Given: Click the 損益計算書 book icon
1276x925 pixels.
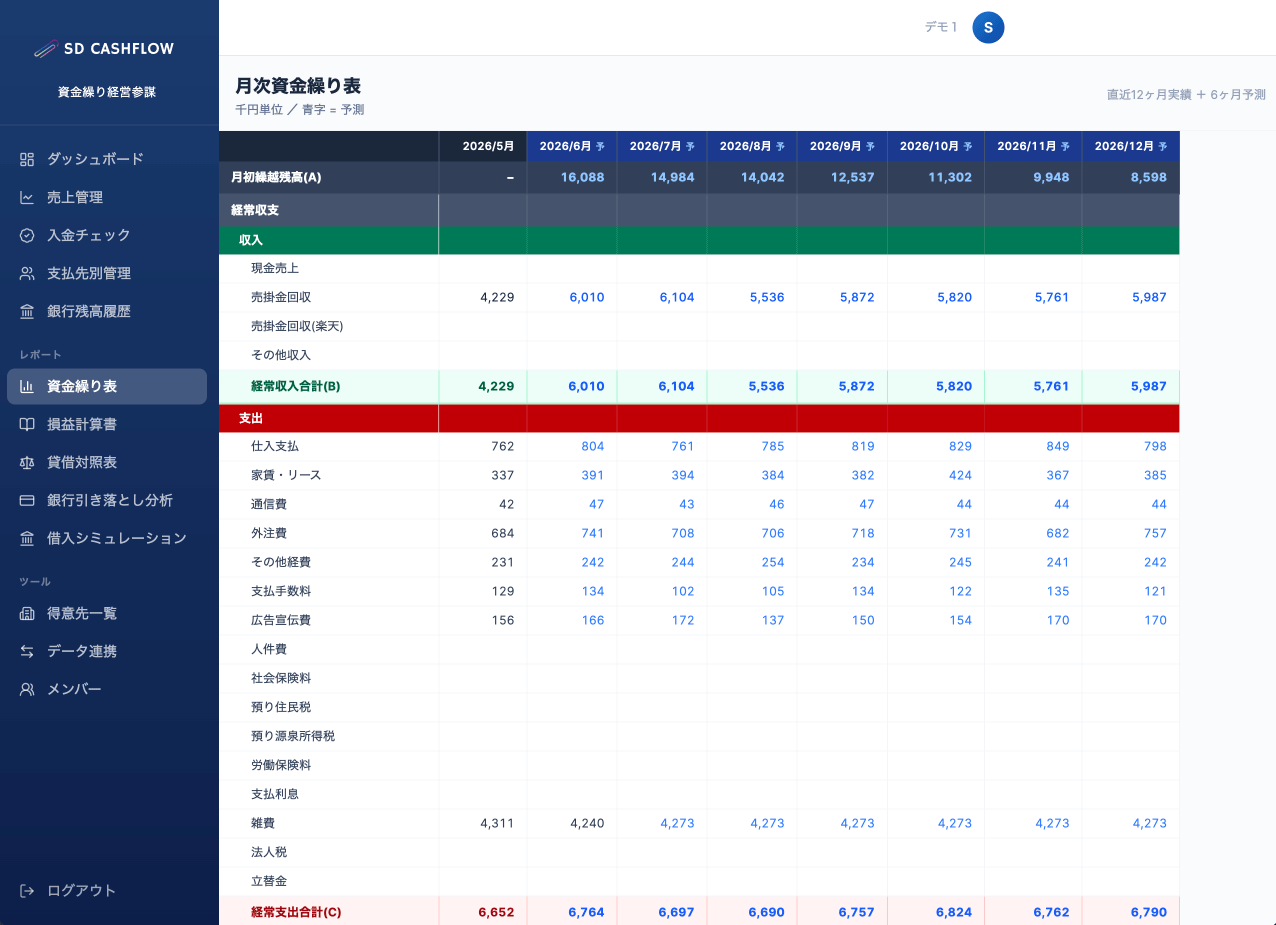Looking at the screenshot, I should point(27,424).
